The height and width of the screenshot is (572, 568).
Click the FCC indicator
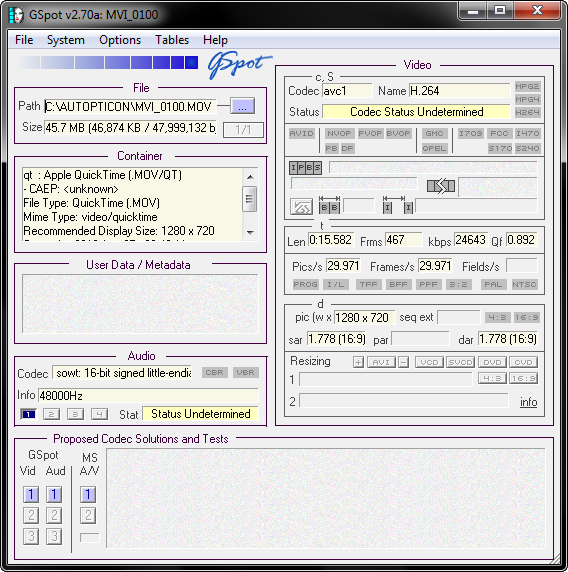click(499, 134)
